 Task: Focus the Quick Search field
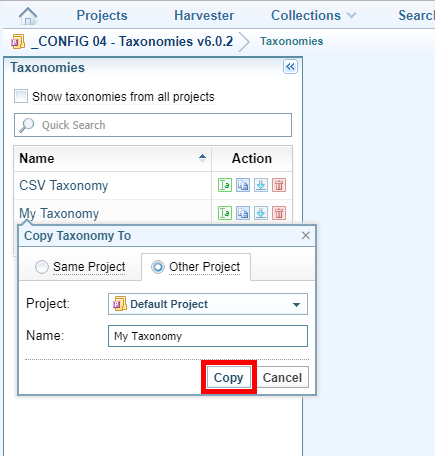click(x=153, y=125)
